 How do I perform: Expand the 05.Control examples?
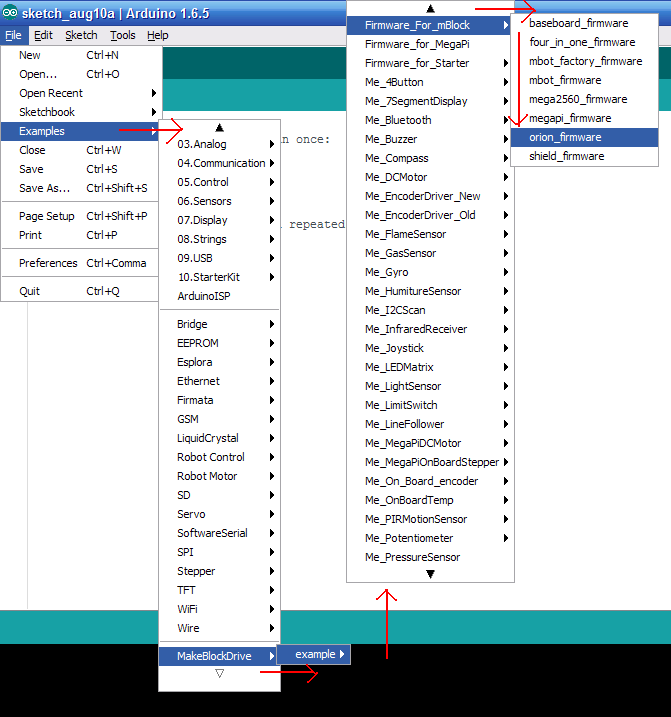[220, 182]
